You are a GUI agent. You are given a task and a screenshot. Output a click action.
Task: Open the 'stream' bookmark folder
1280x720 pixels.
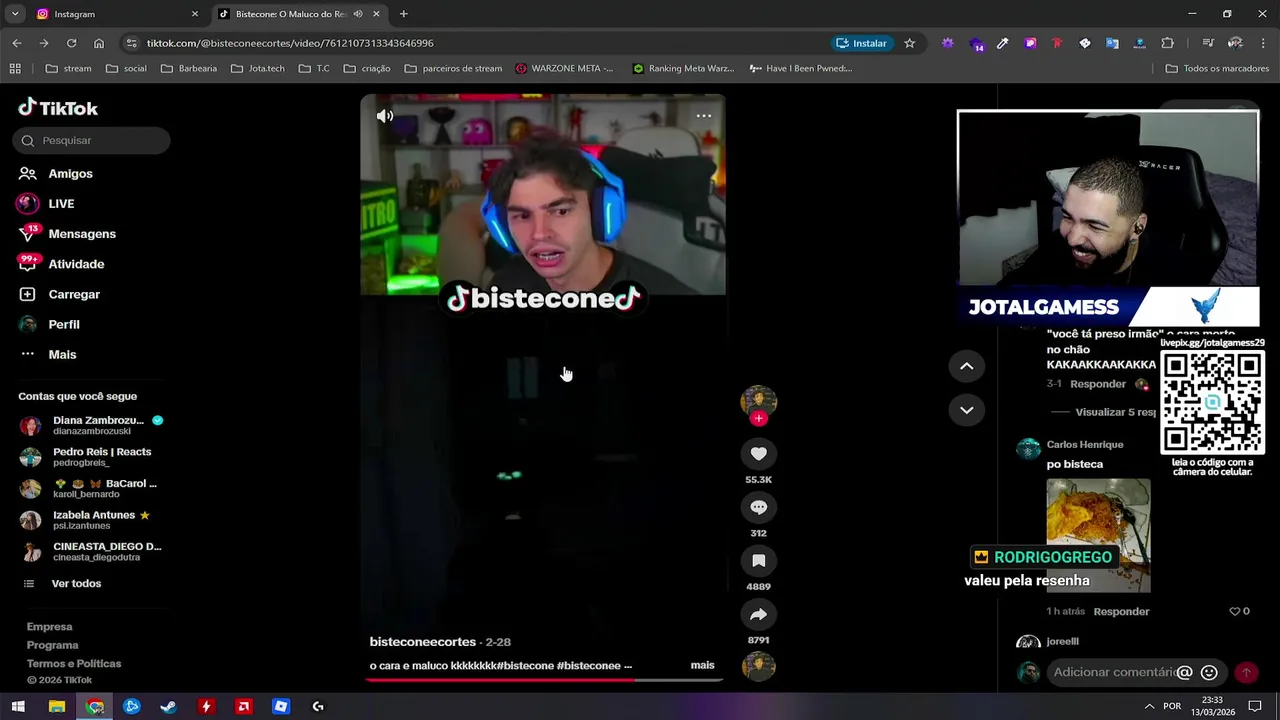point(68,68)
